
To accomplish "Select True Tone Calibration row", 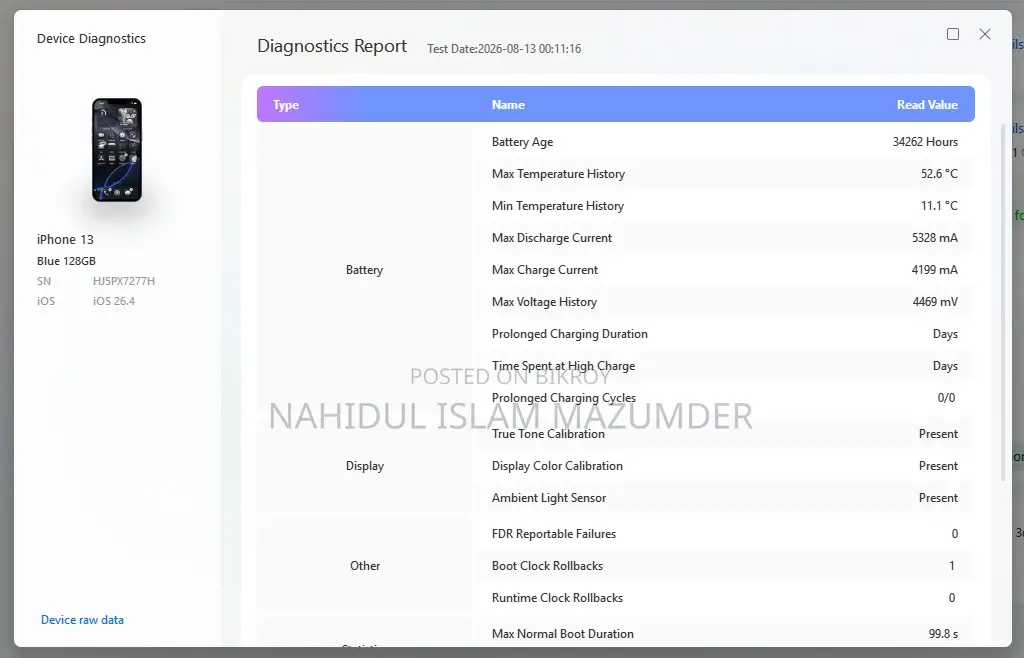I will click(725, 433).
